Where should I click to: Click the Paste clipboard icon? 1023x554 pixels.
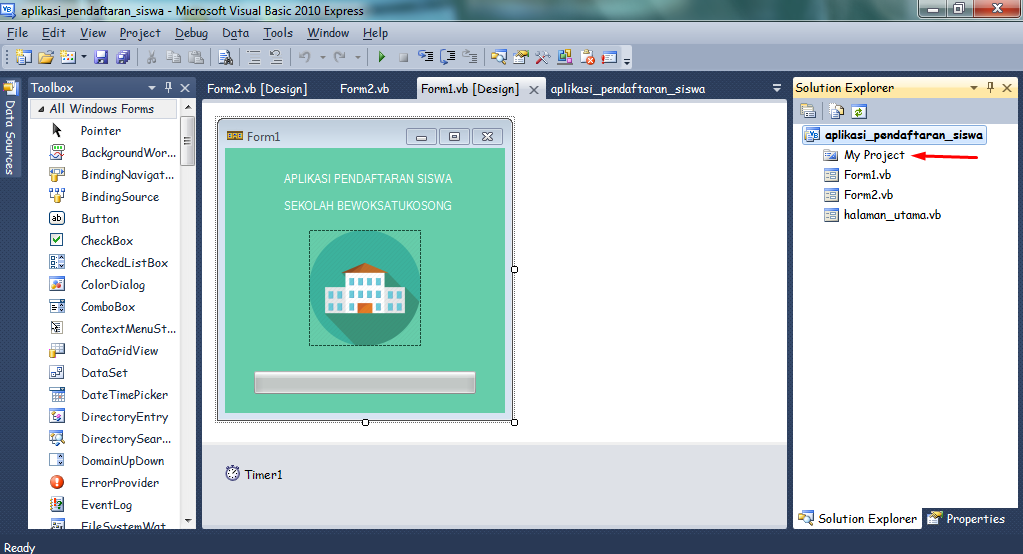click(x=196, y=57)
